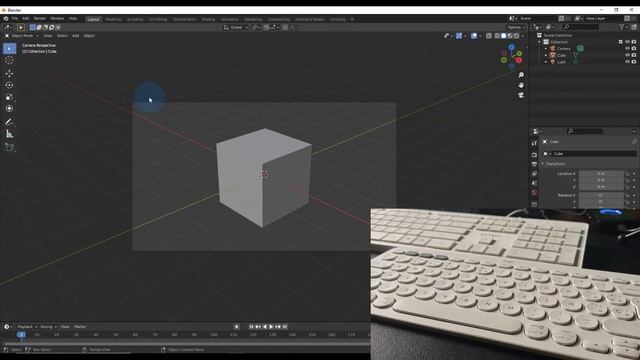Screen dimensions: 640x360
Task: Select the Select Box tool
Action: click(9, 49)
